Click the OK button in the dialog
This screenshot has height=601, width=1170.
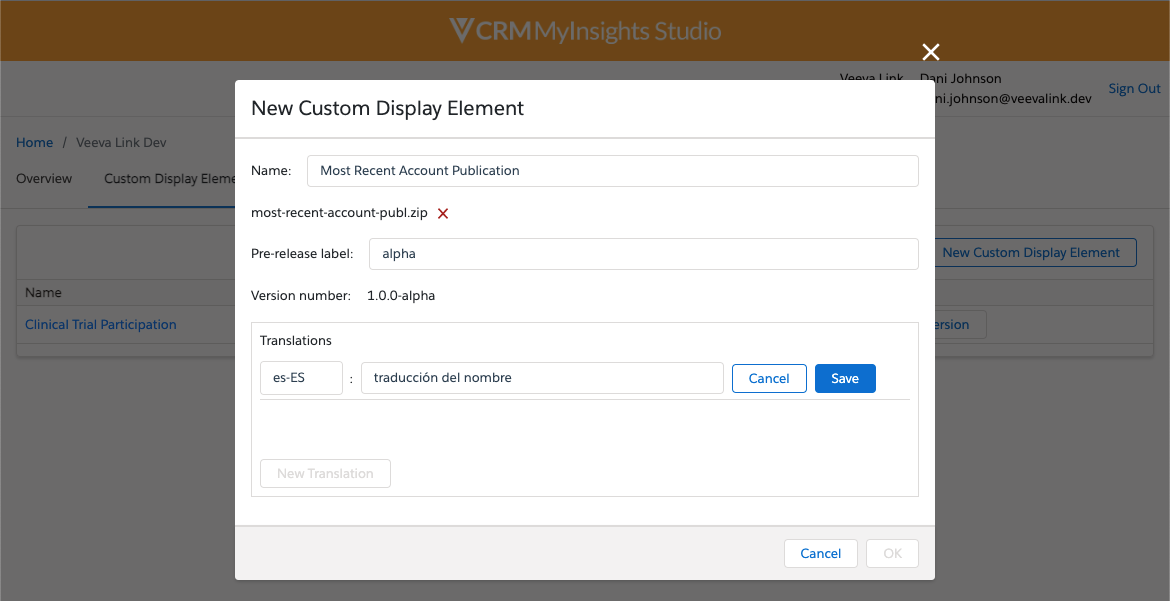coord(892,554)
